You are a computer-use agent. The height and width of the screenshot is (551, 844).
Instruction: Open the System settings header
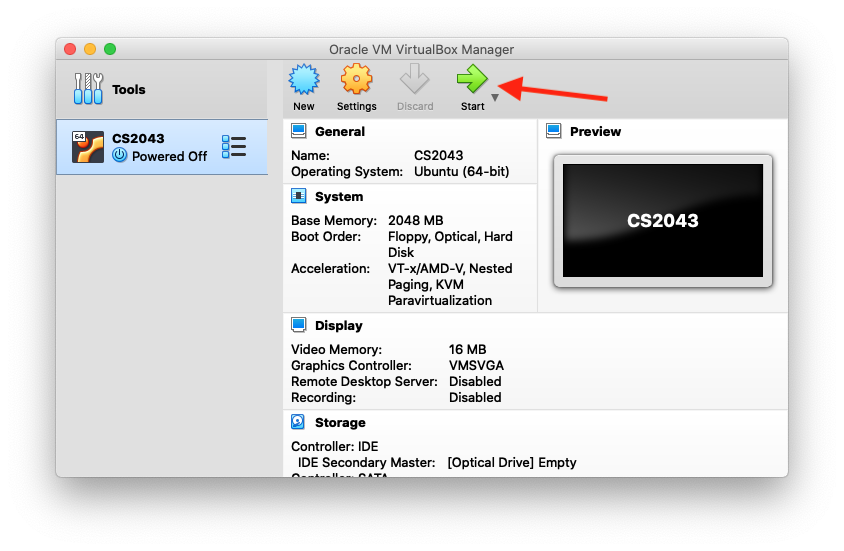pyautogui.click(x=339, y=196)
